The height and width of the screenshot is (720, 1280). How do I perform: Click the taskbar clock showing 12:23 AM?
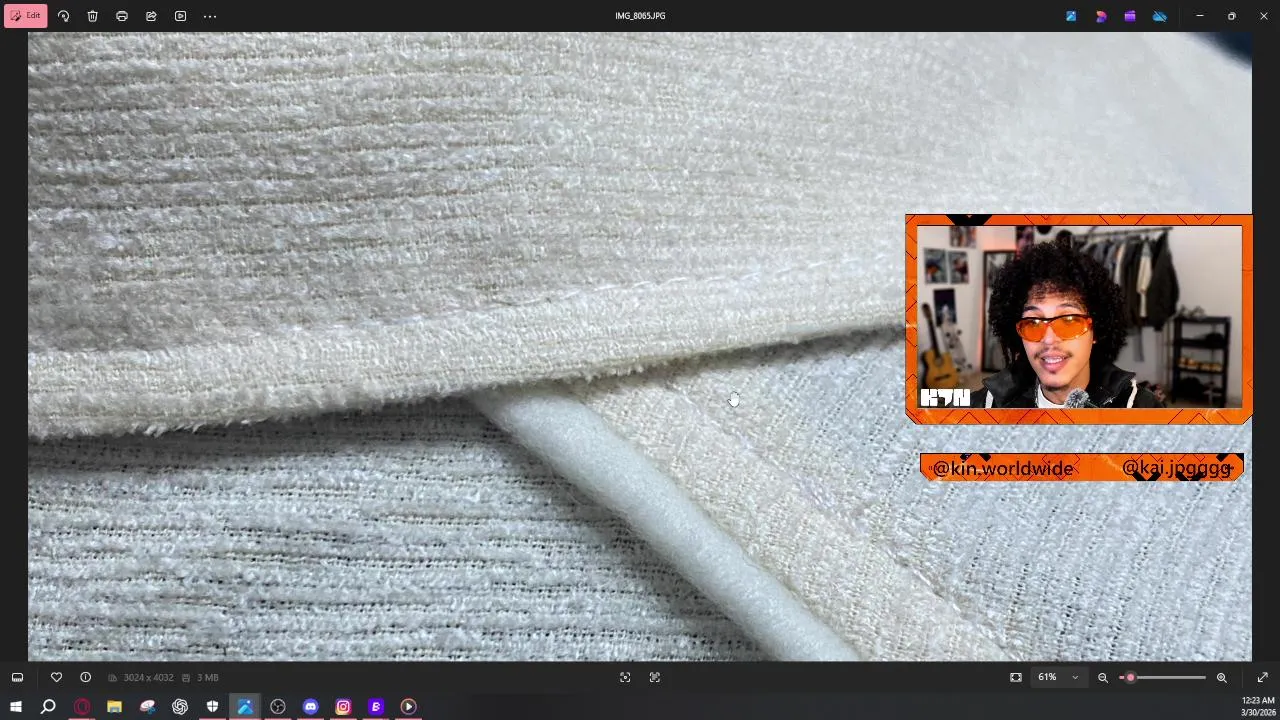pos(1258,707)
